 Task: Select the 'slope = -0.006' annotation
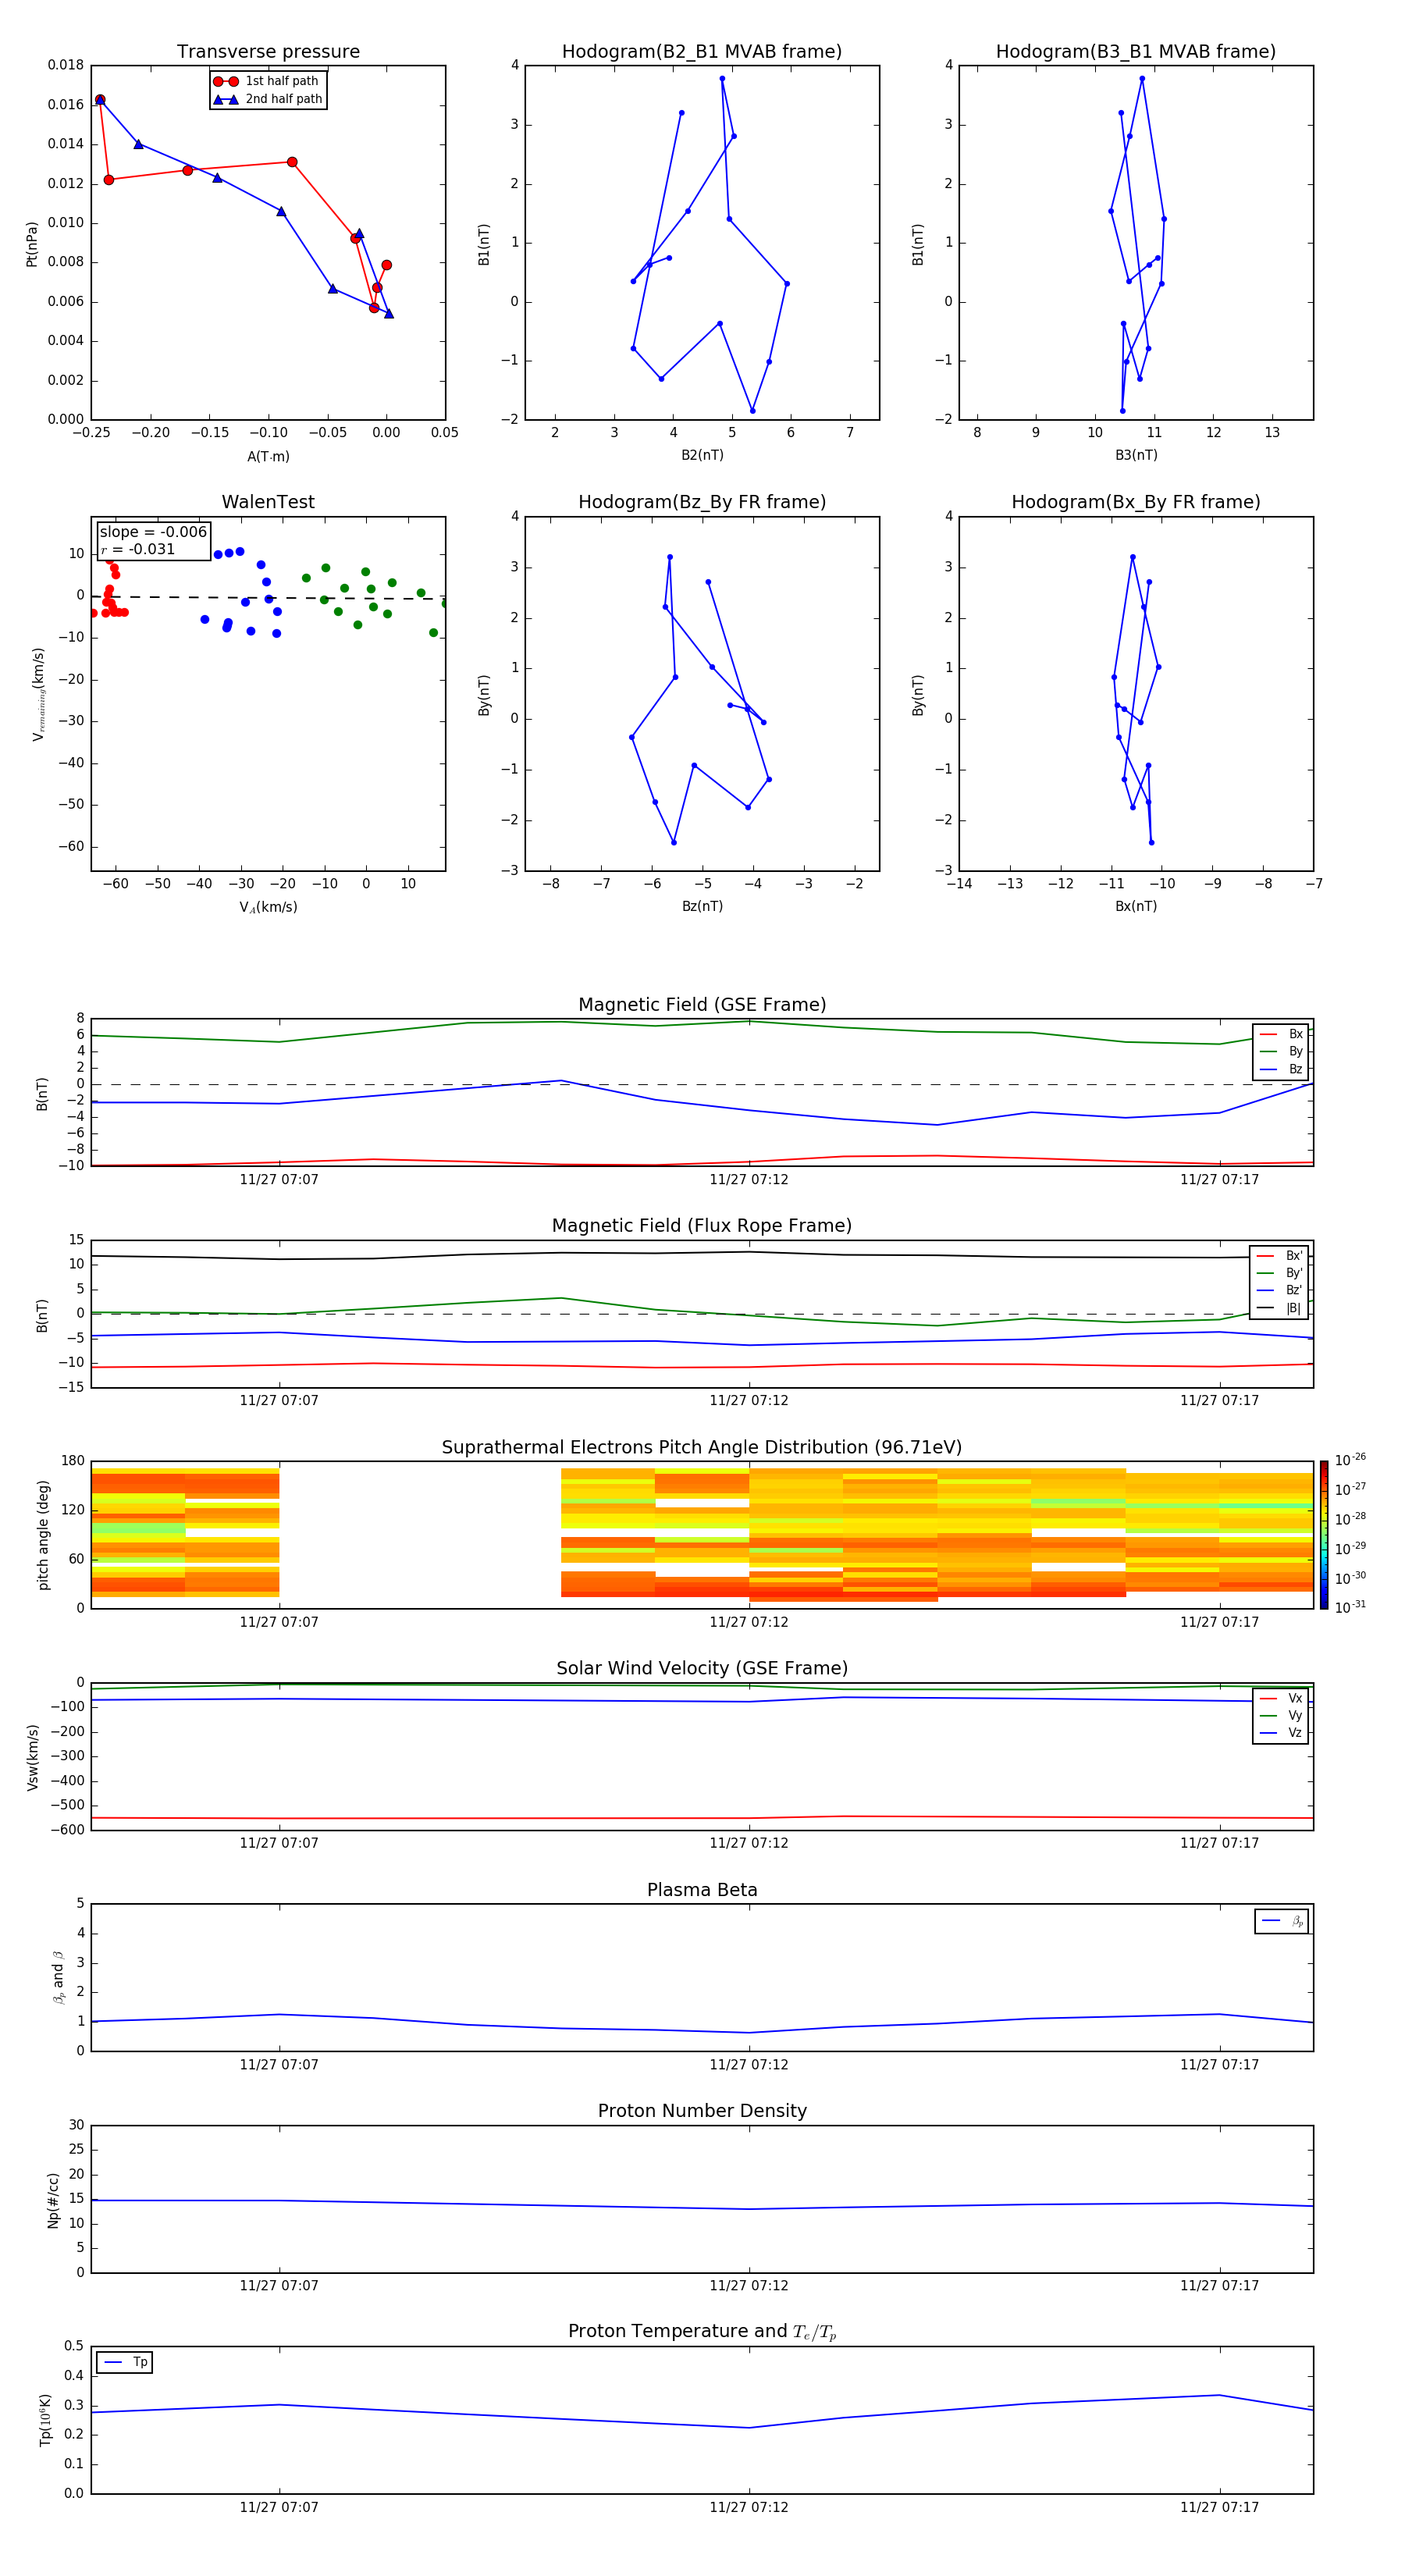click(x=153, y=532)
